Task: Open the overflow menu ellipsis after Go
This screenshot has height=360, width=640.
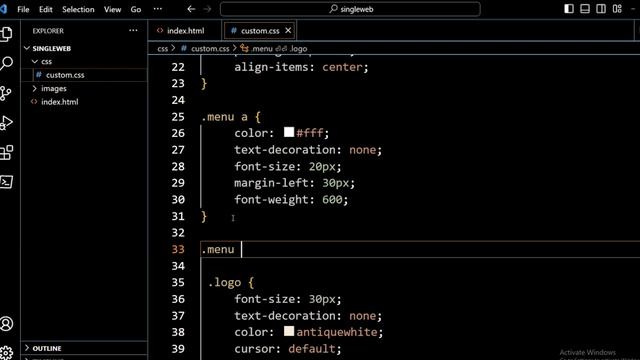Action: coord(158,9)
